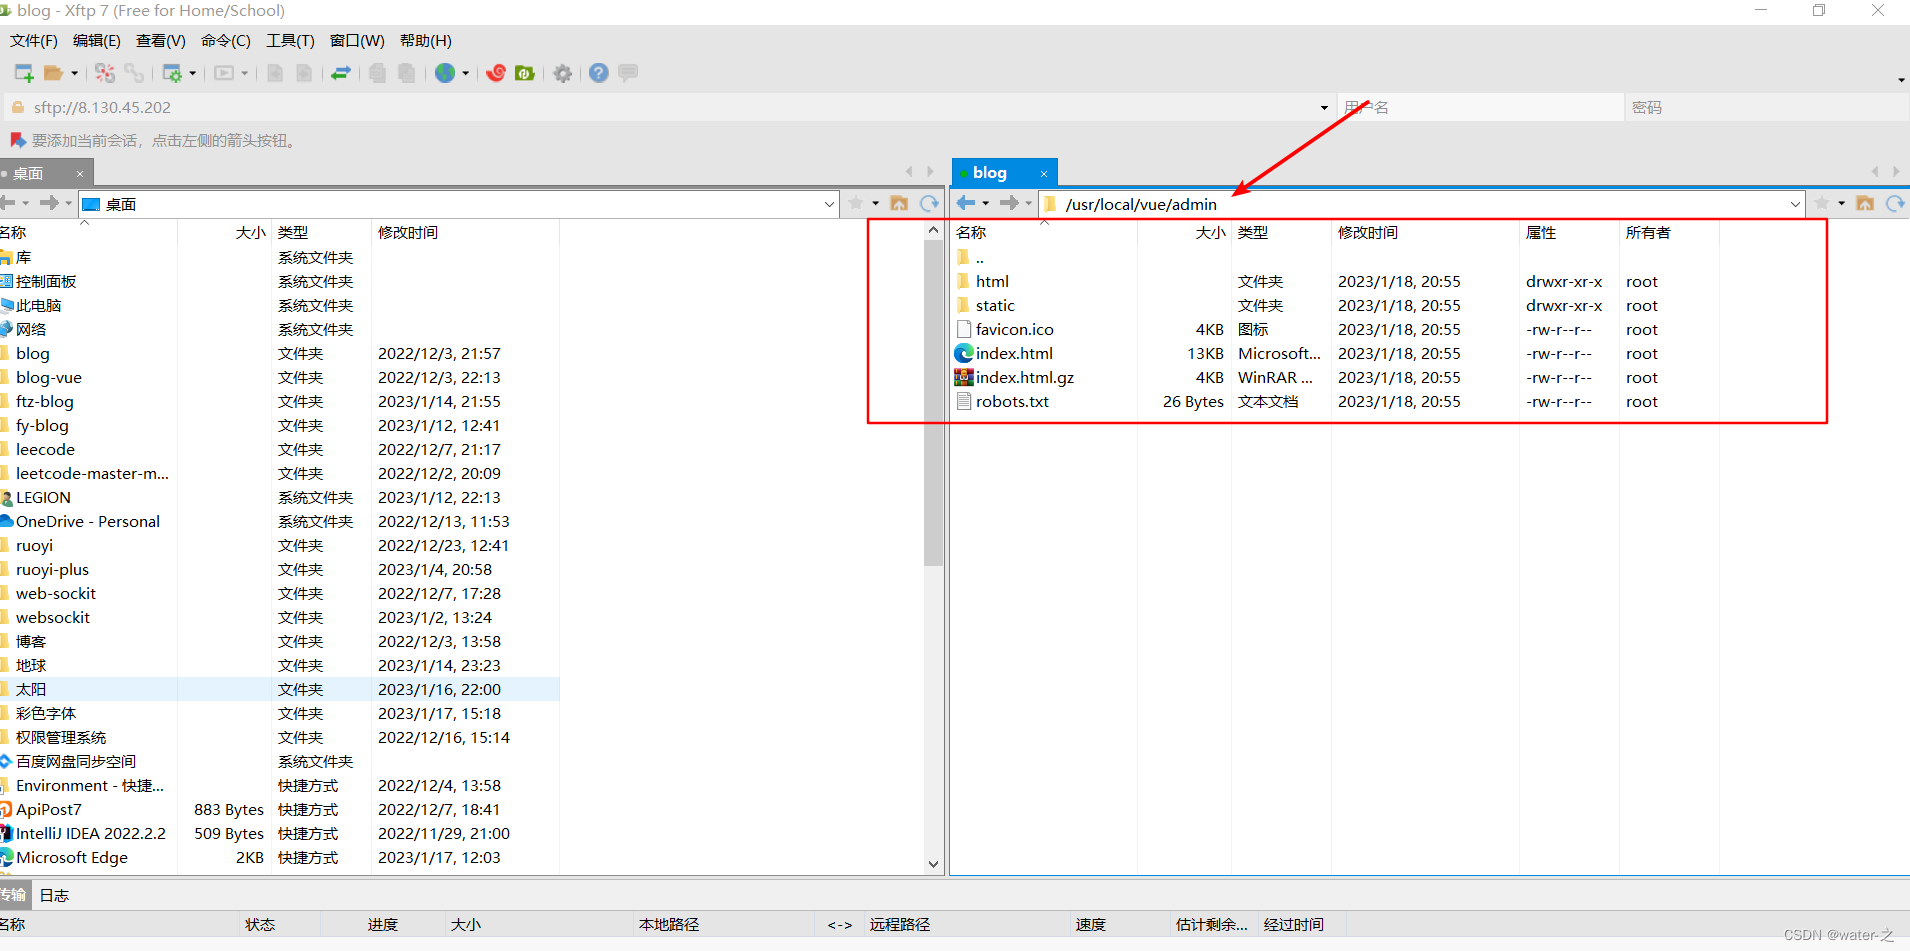
Task: Open Help via blue question icon
Action: point(599,73)
